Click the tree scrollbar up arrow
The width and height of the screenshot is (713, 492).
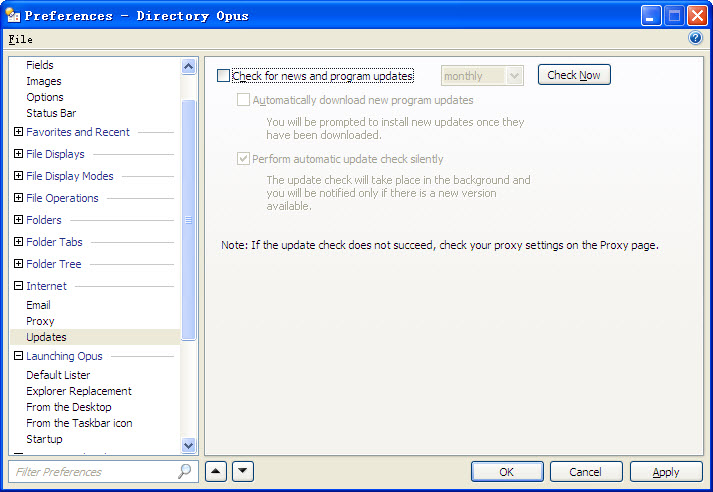[x=188, y=66]
